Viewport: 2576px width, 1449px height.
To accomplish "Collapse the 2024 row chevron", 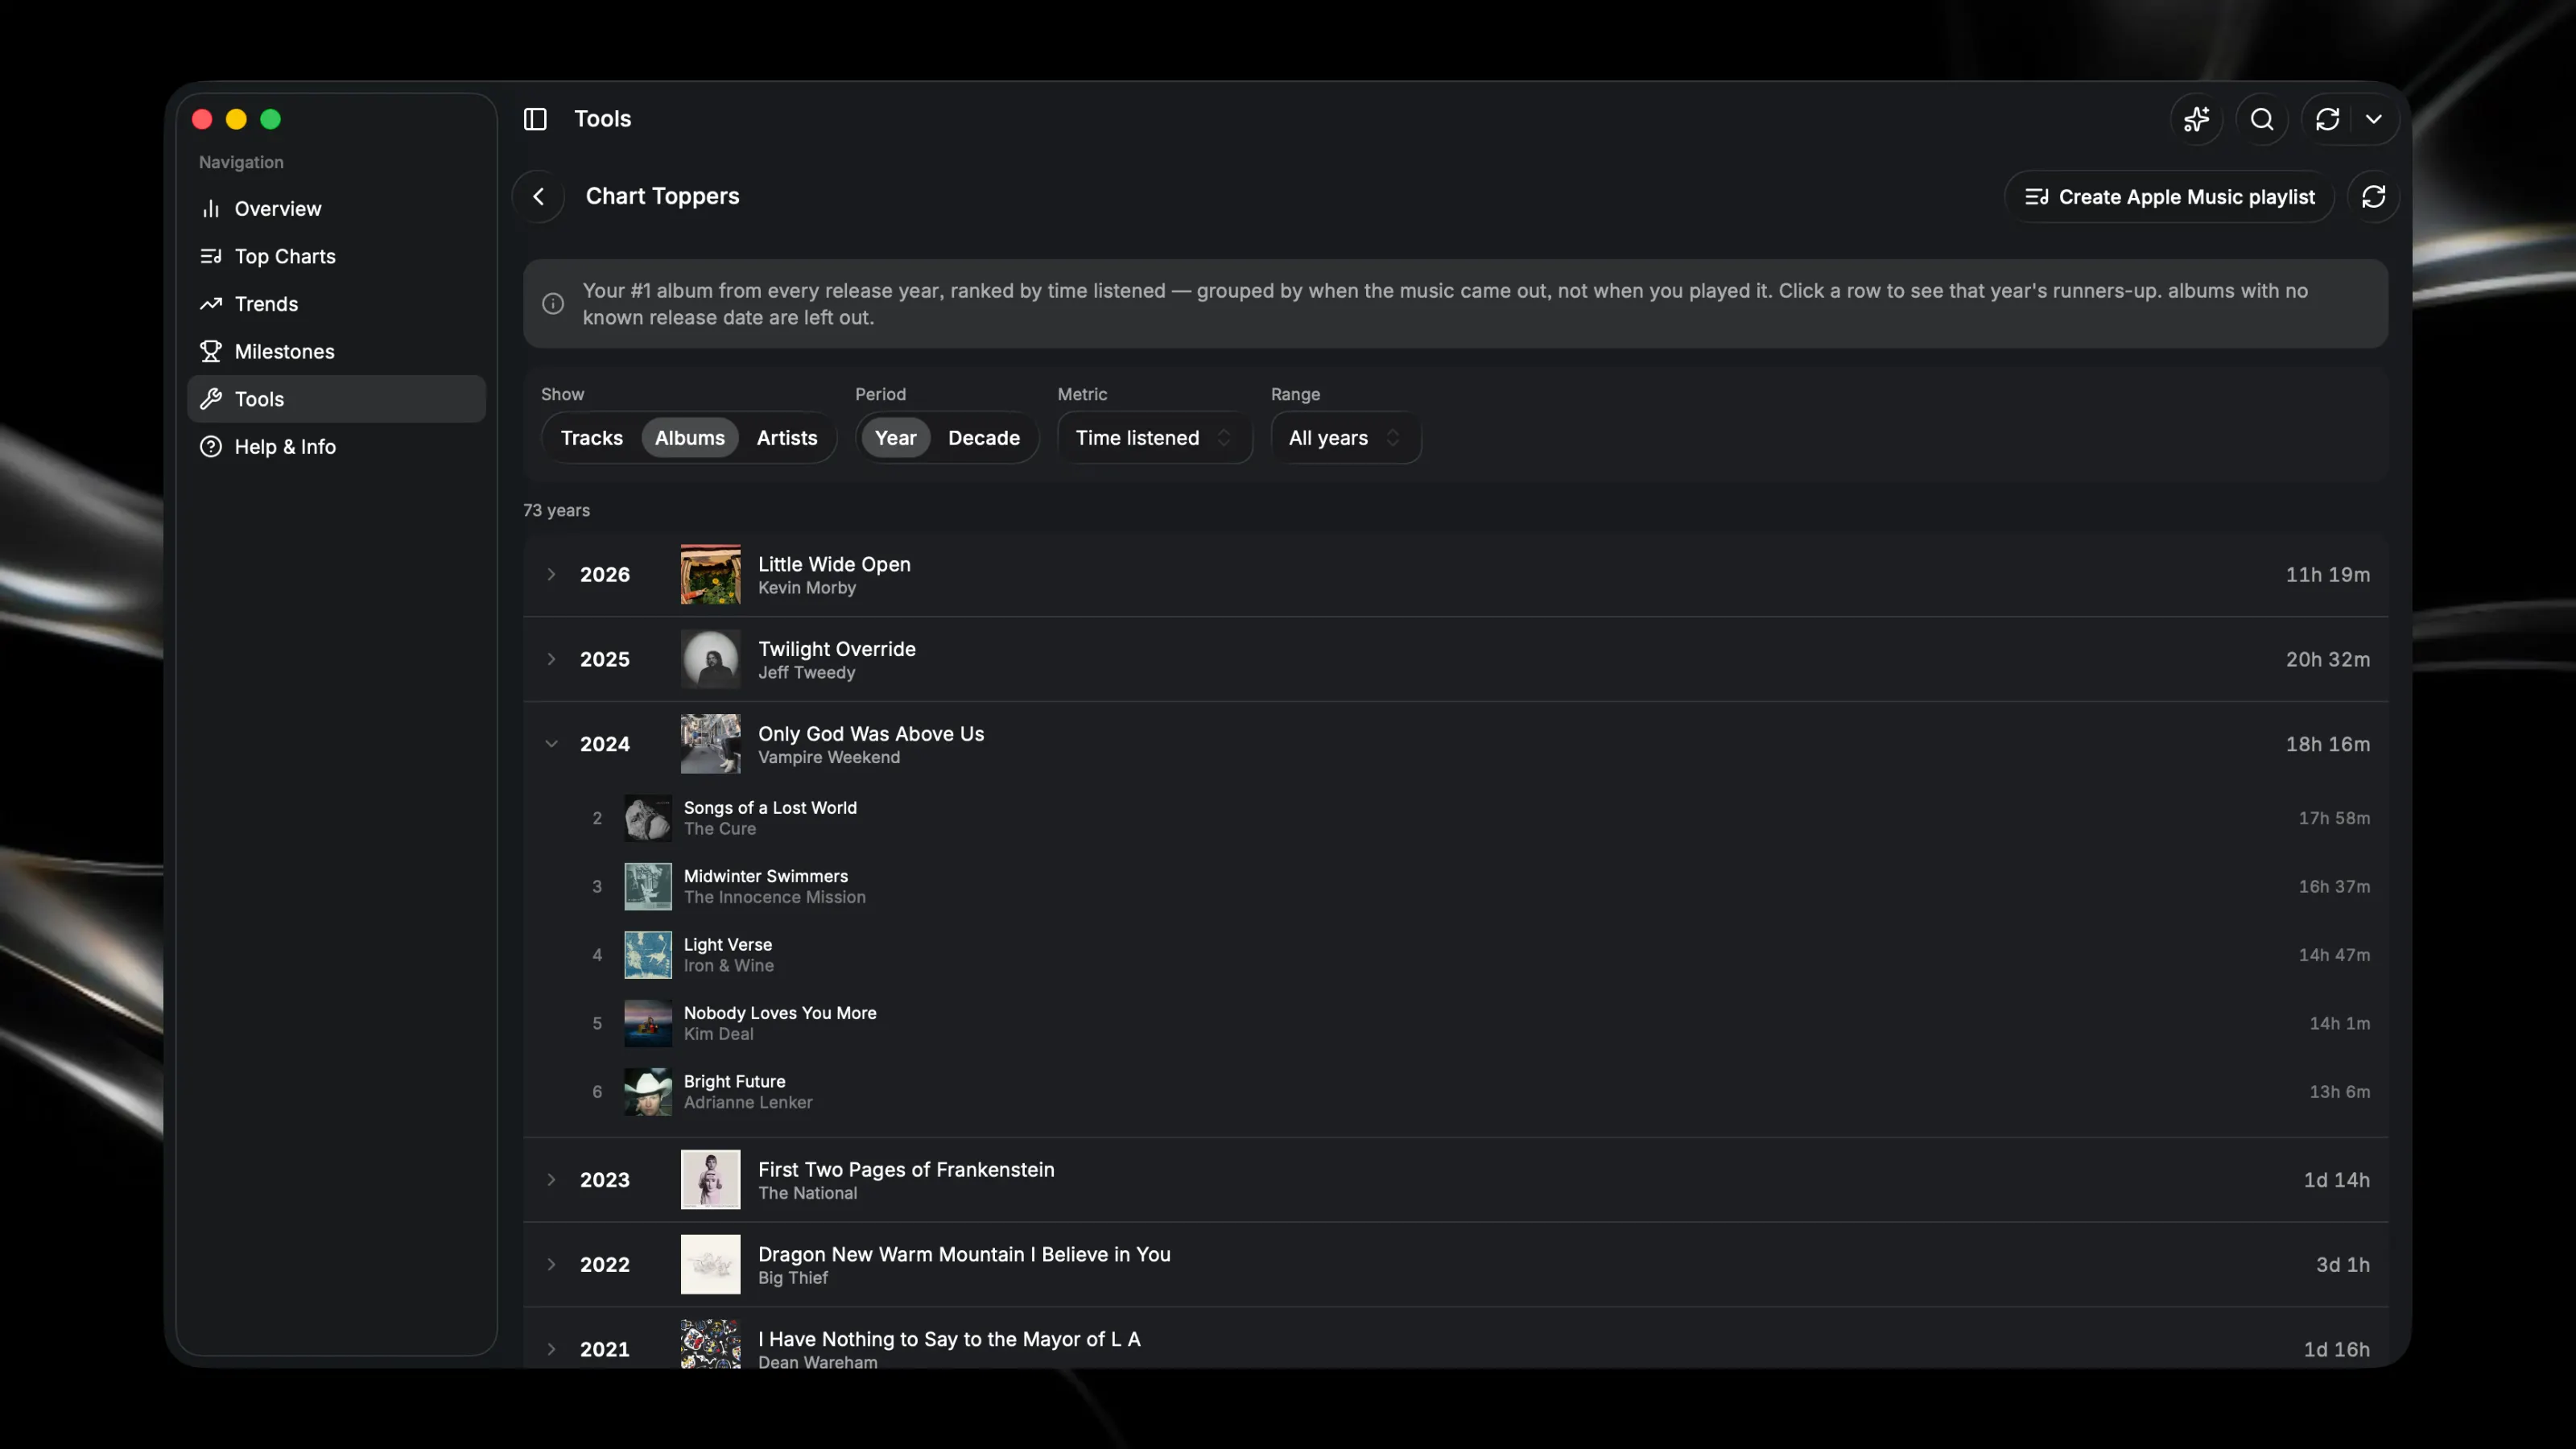I will tap(551, 744).
